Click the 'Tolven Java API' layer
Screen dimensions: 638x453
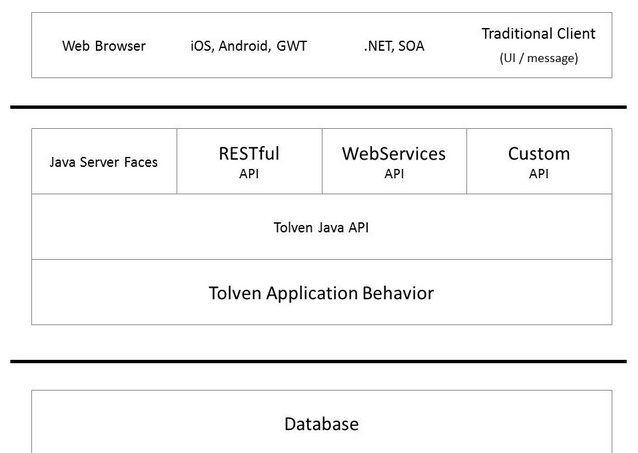click(322, 227)
